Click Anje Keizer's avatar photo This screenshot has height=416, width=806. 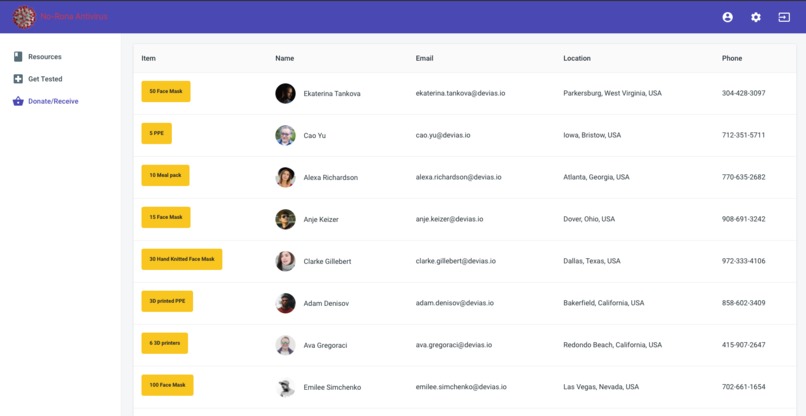pyautogui.click(x=285, y=219)
